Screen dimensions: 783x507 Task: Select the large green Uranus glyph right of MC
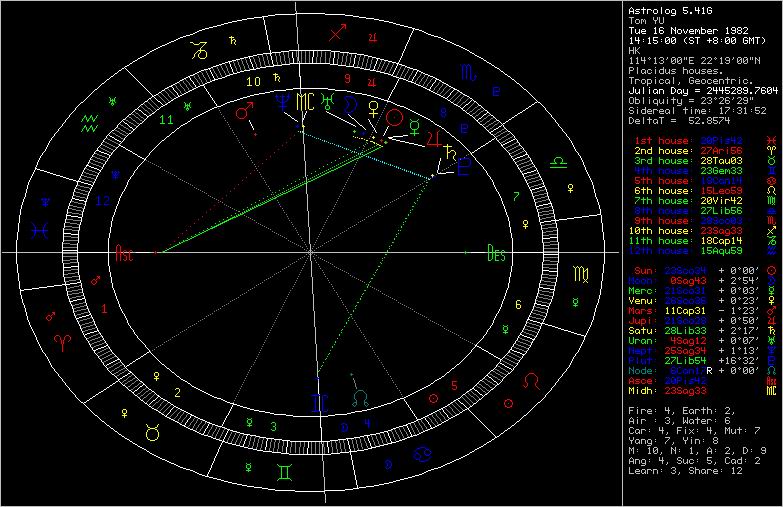(x=328, y=102)
